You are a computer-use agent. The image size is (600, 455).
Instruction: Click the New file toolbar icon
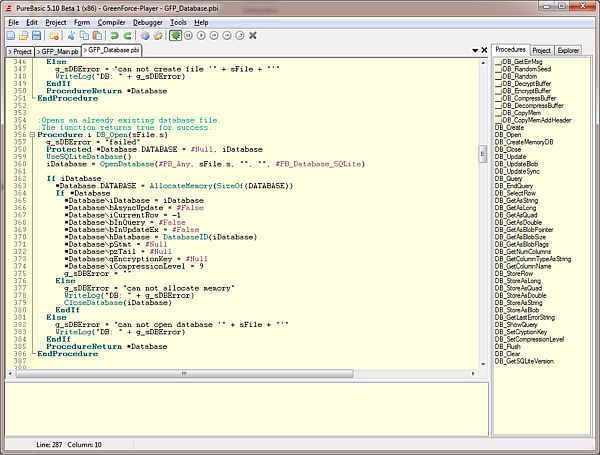tap(13, 35)
